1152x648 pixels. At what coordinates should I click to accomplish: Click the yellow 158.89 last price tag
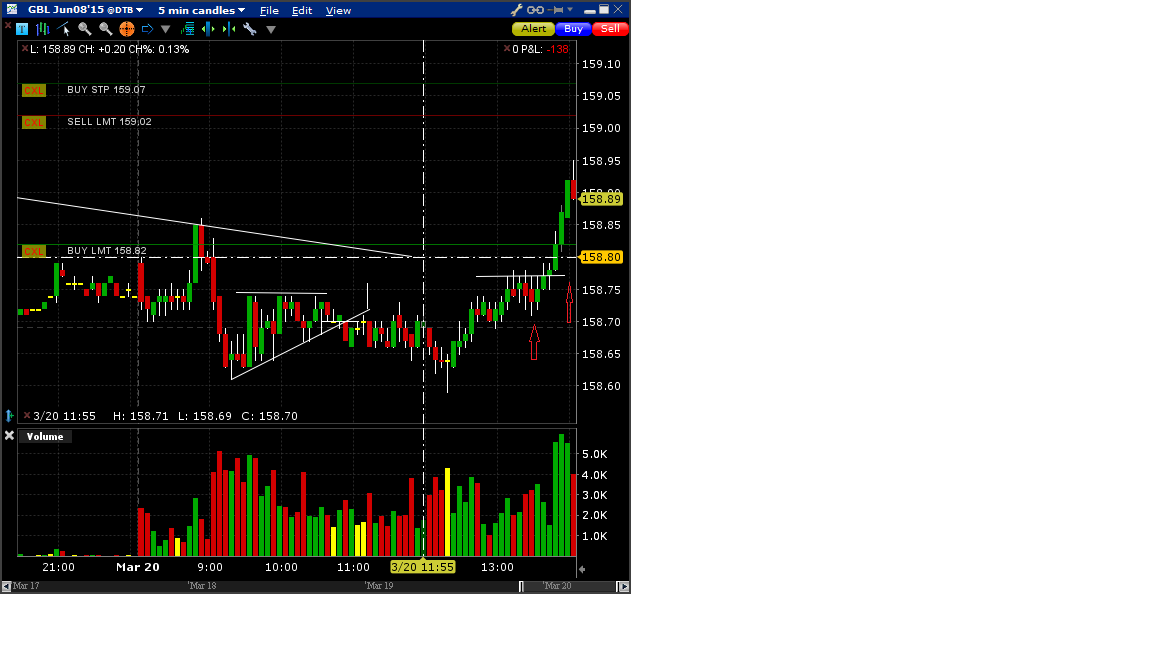click(601, 199)
